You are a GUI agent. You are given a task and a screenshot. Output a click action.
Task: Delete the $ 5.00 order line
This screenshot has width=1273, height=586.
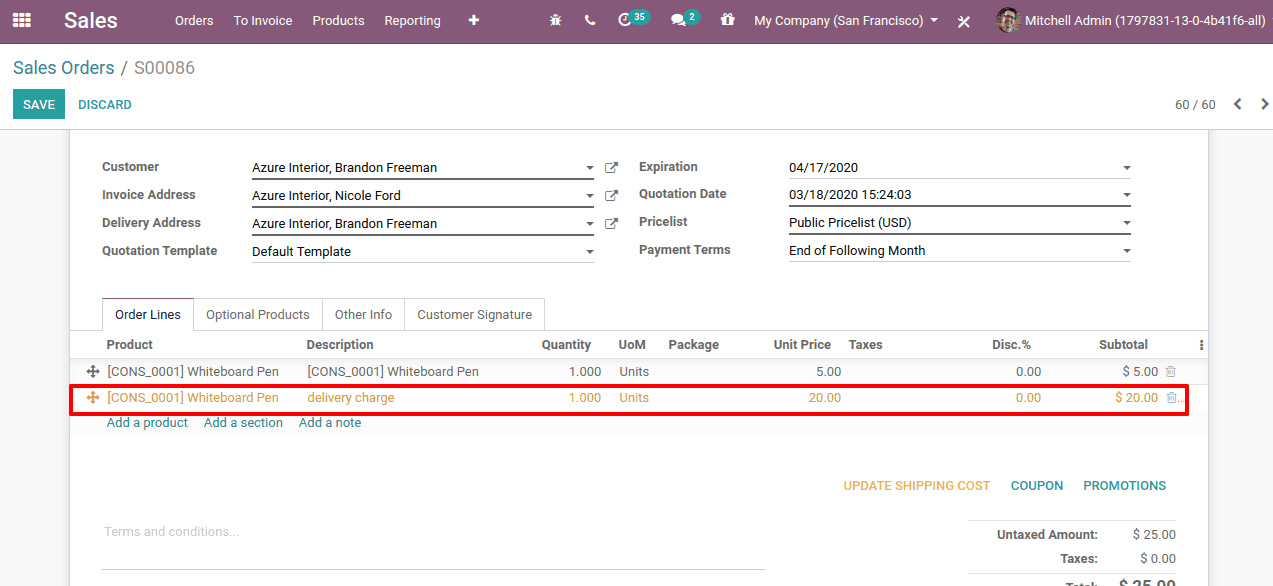[1171, 371]
